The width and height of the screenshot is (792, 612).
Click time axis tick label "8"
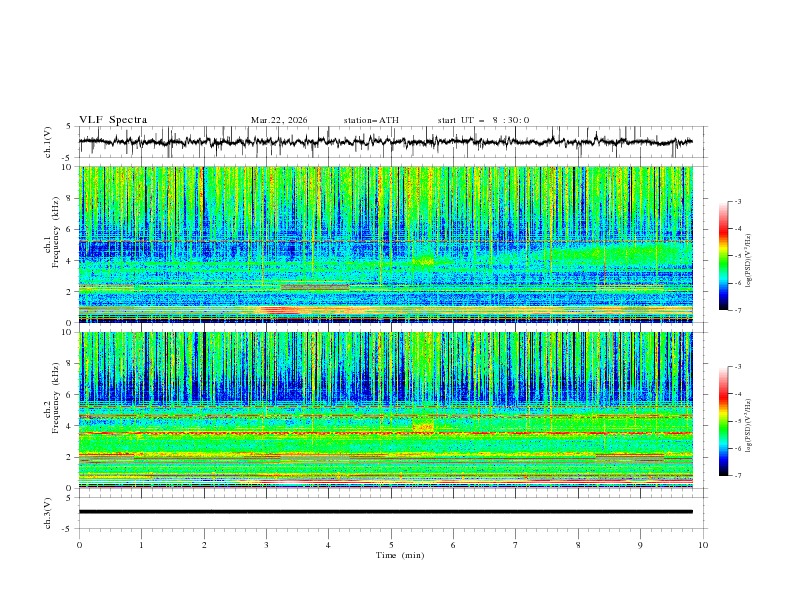point(578,545)
